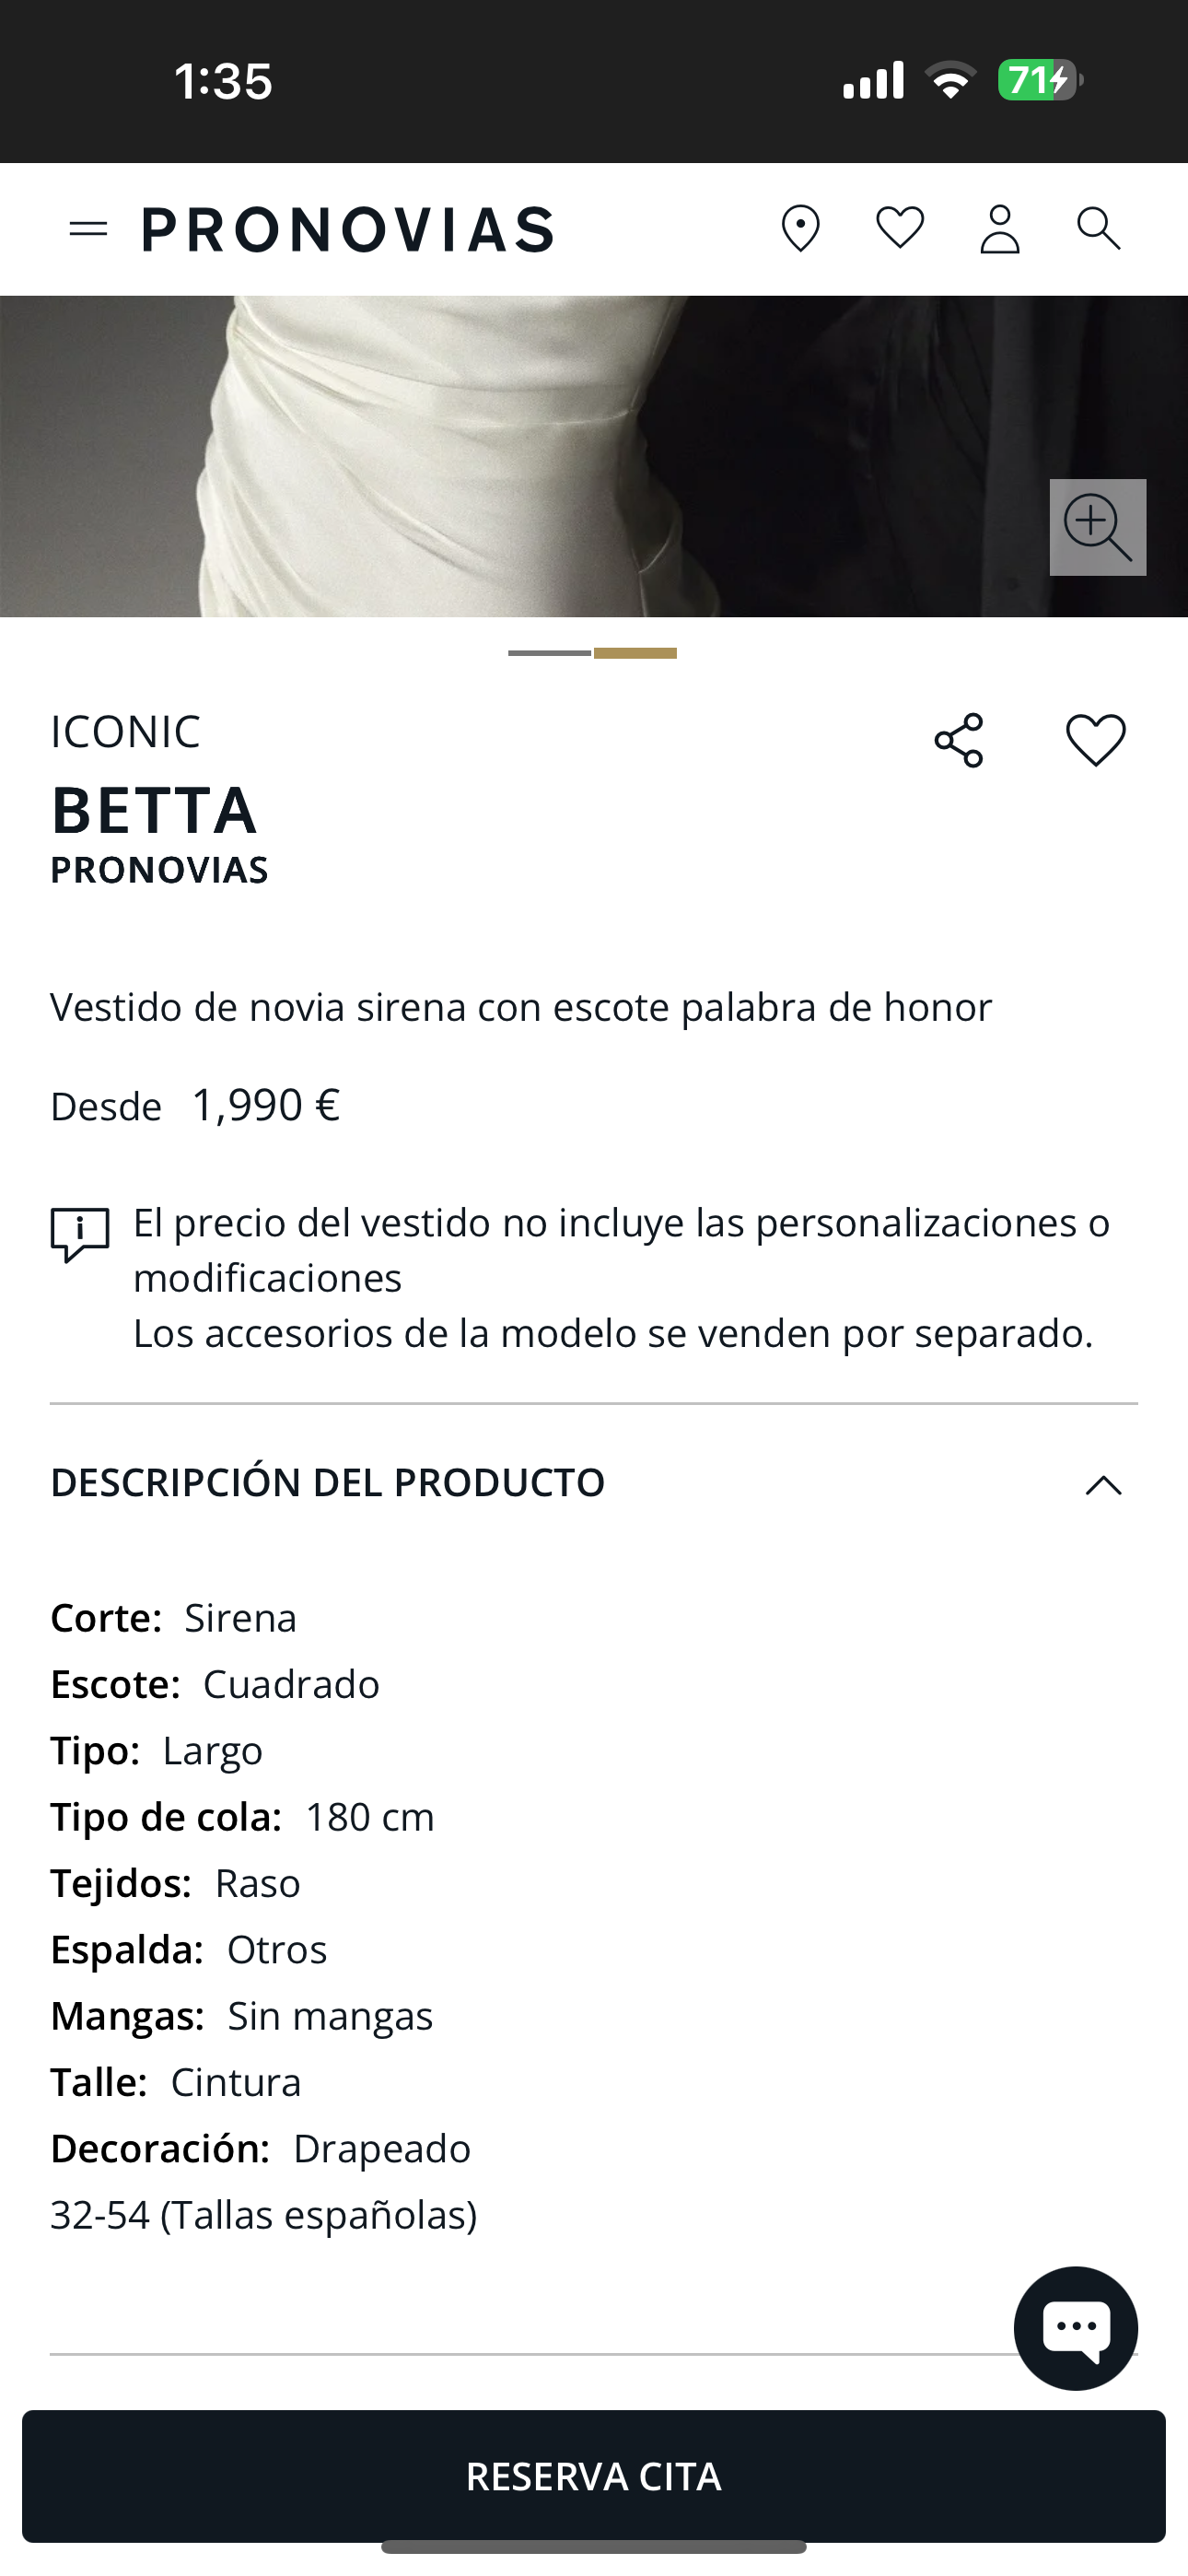Tap the Pronovias logo
The width and height of the screenshot is (1188, 2576).
(x=348, y=230)
